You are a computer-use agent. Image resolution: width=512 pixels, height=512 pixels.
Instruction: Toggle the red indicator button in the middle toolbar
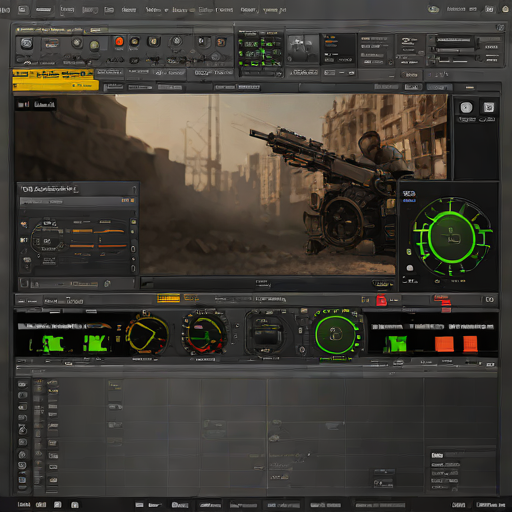[381, 300]
